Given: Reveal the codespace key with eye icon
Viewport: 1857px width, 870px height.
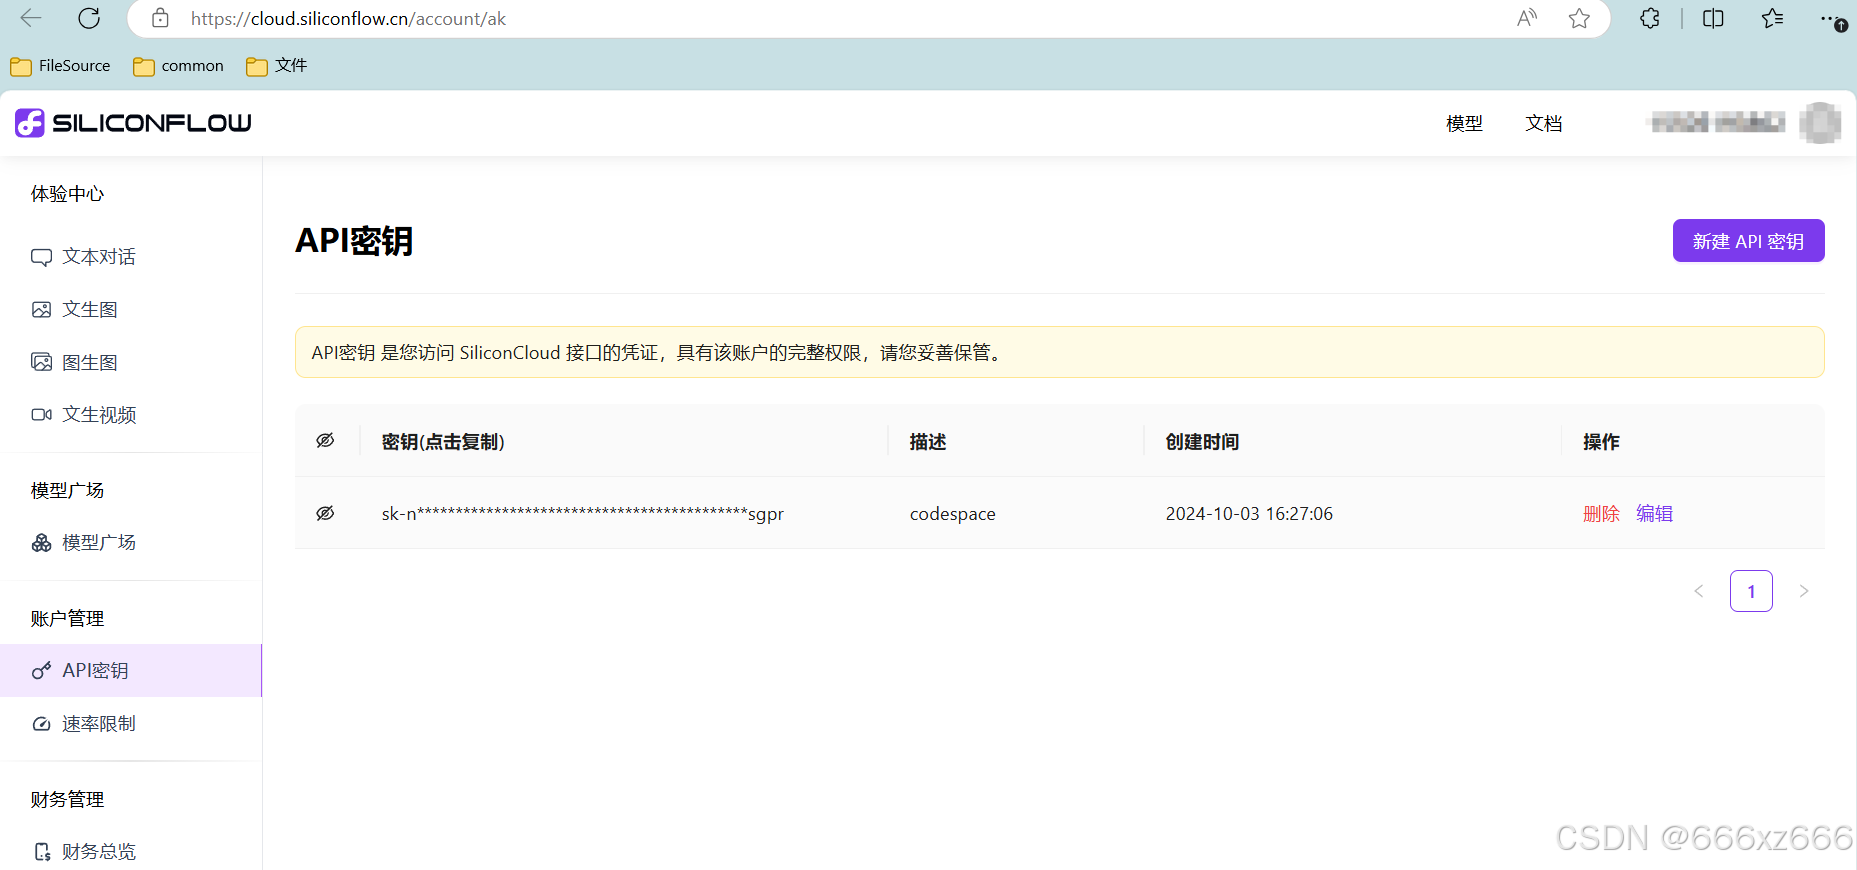Looking at the screenshot, I should click(x=325, y=513).
